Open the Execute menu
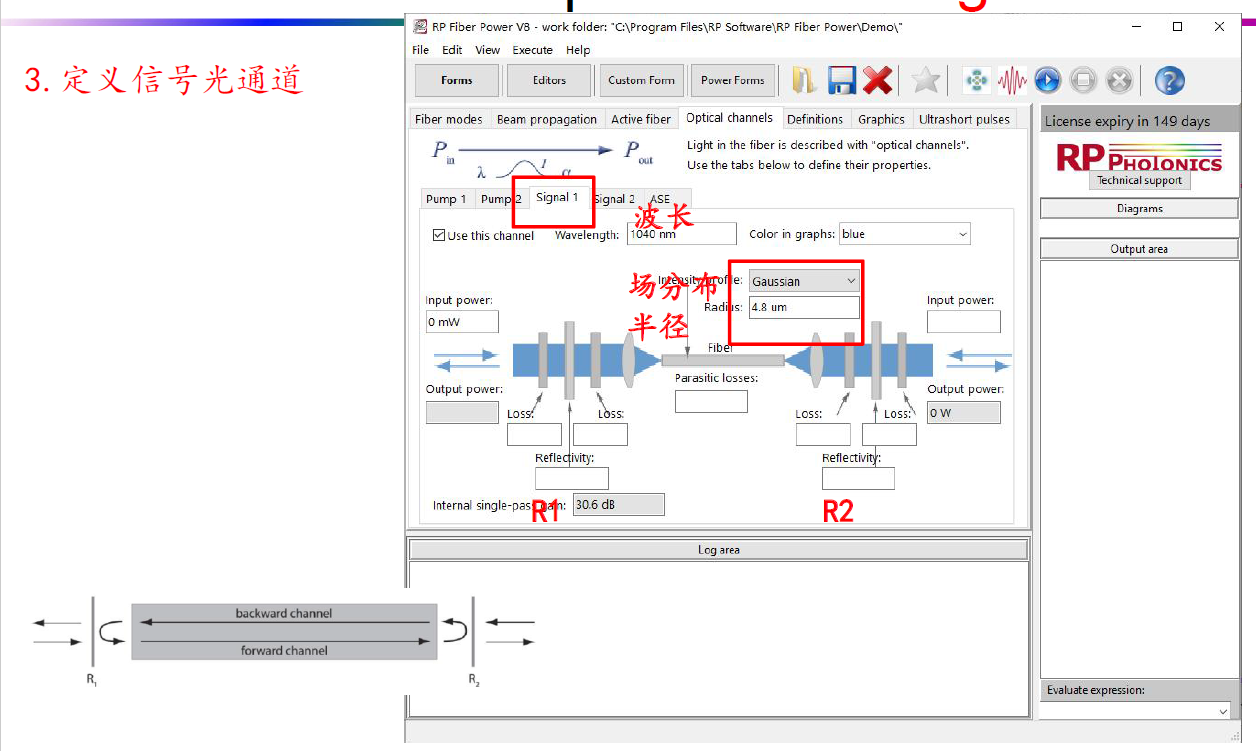Viewport: 1256px width, 751px height. 533,50
